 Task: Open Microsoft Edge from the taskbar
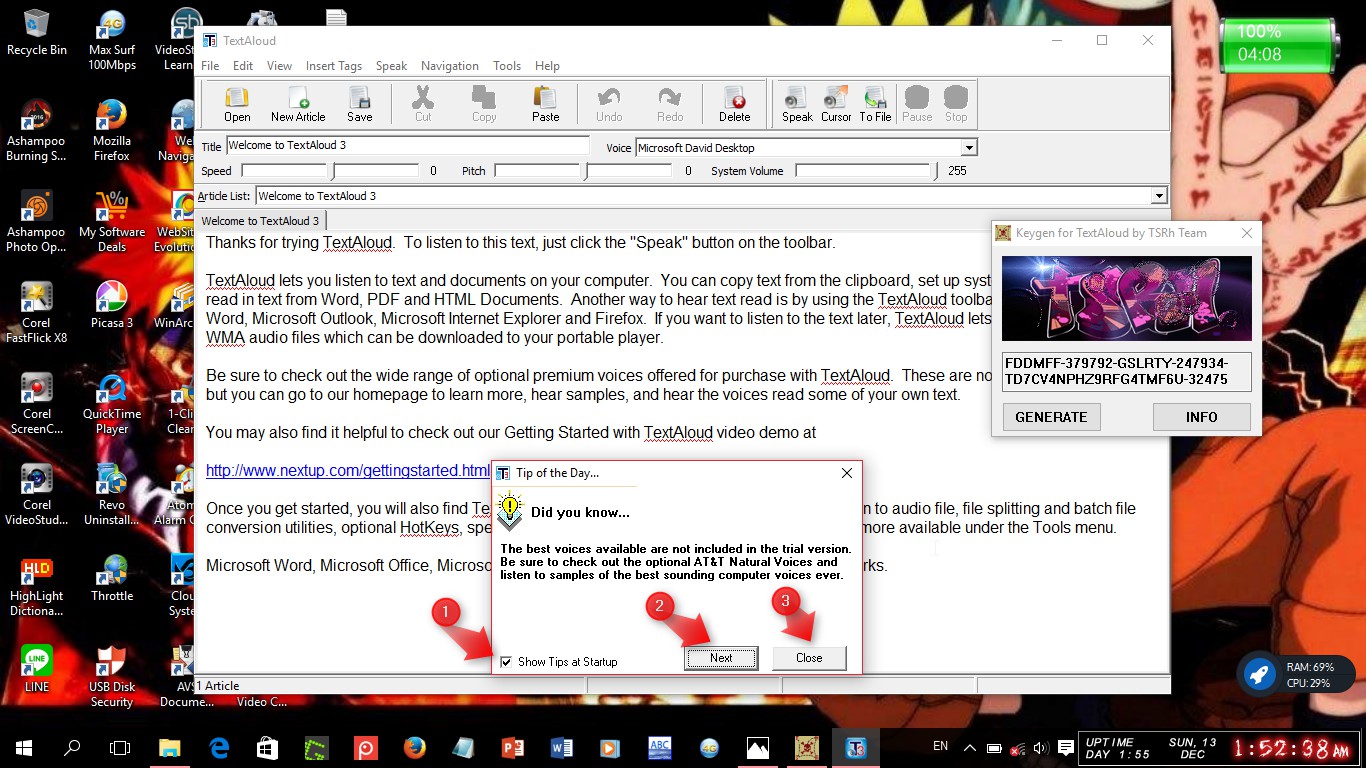click(x=219, y=747)
